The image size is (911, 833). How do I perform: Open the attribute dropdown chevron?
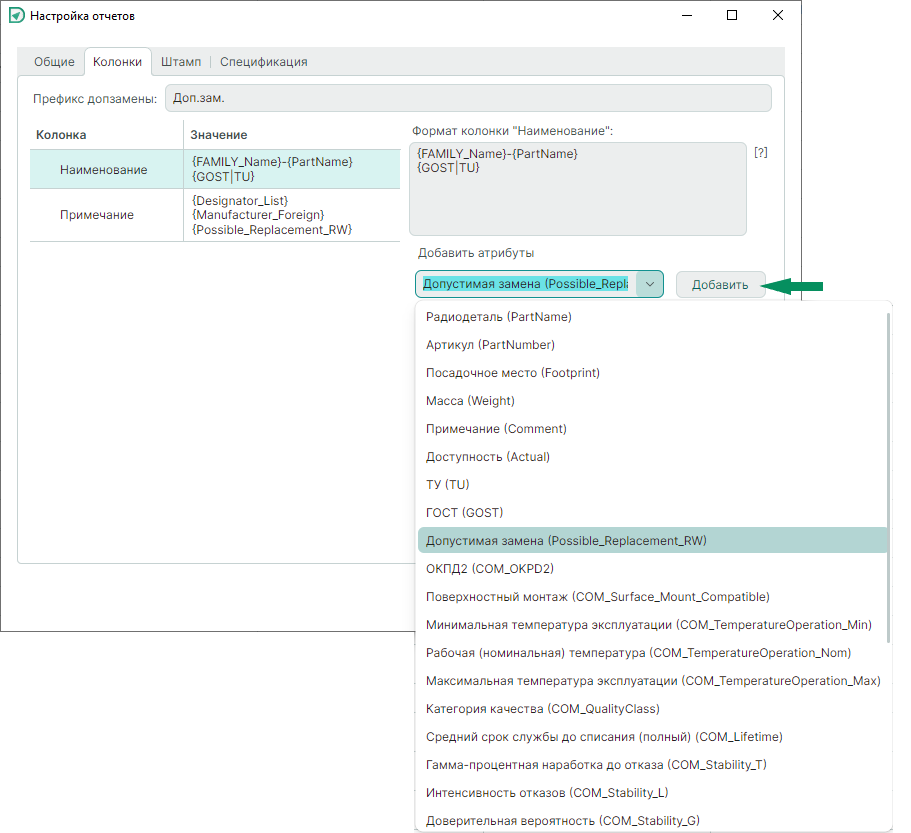[x=649, y=284]
